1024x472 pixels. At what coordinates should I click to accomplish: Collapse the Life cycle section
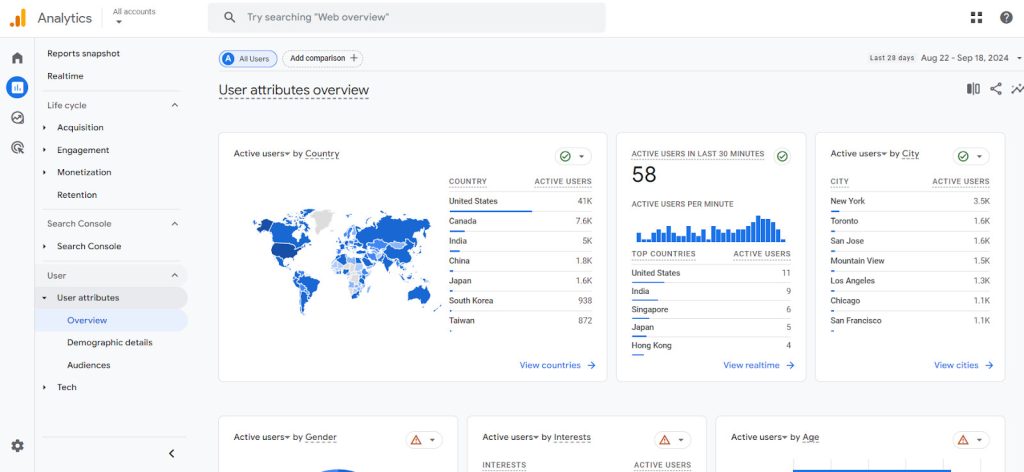pos(174,105)
